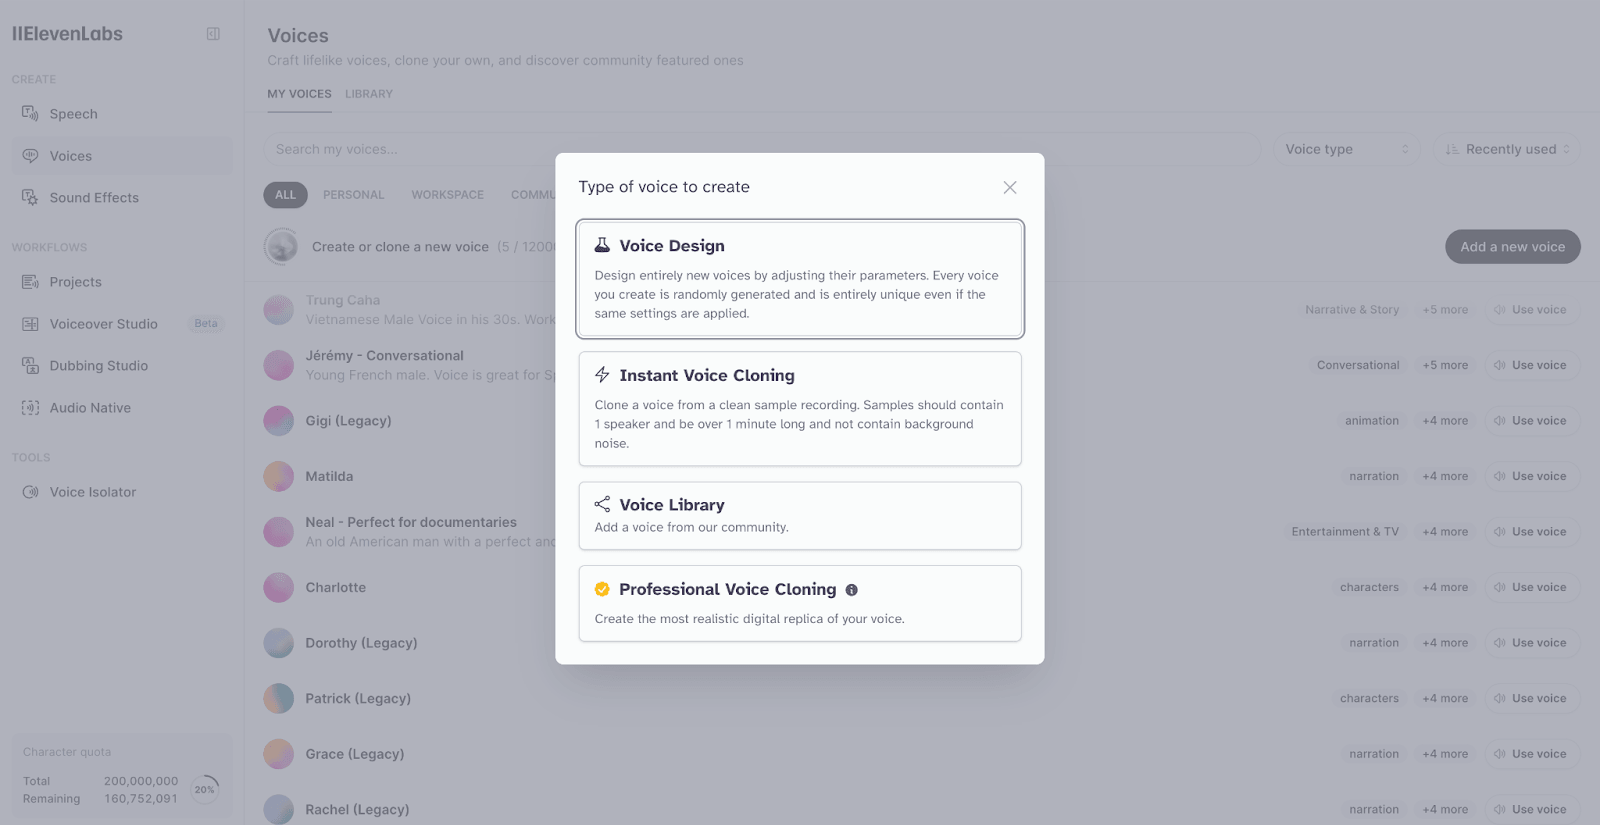Open the Voice Isolator tool

pos(93,491)
